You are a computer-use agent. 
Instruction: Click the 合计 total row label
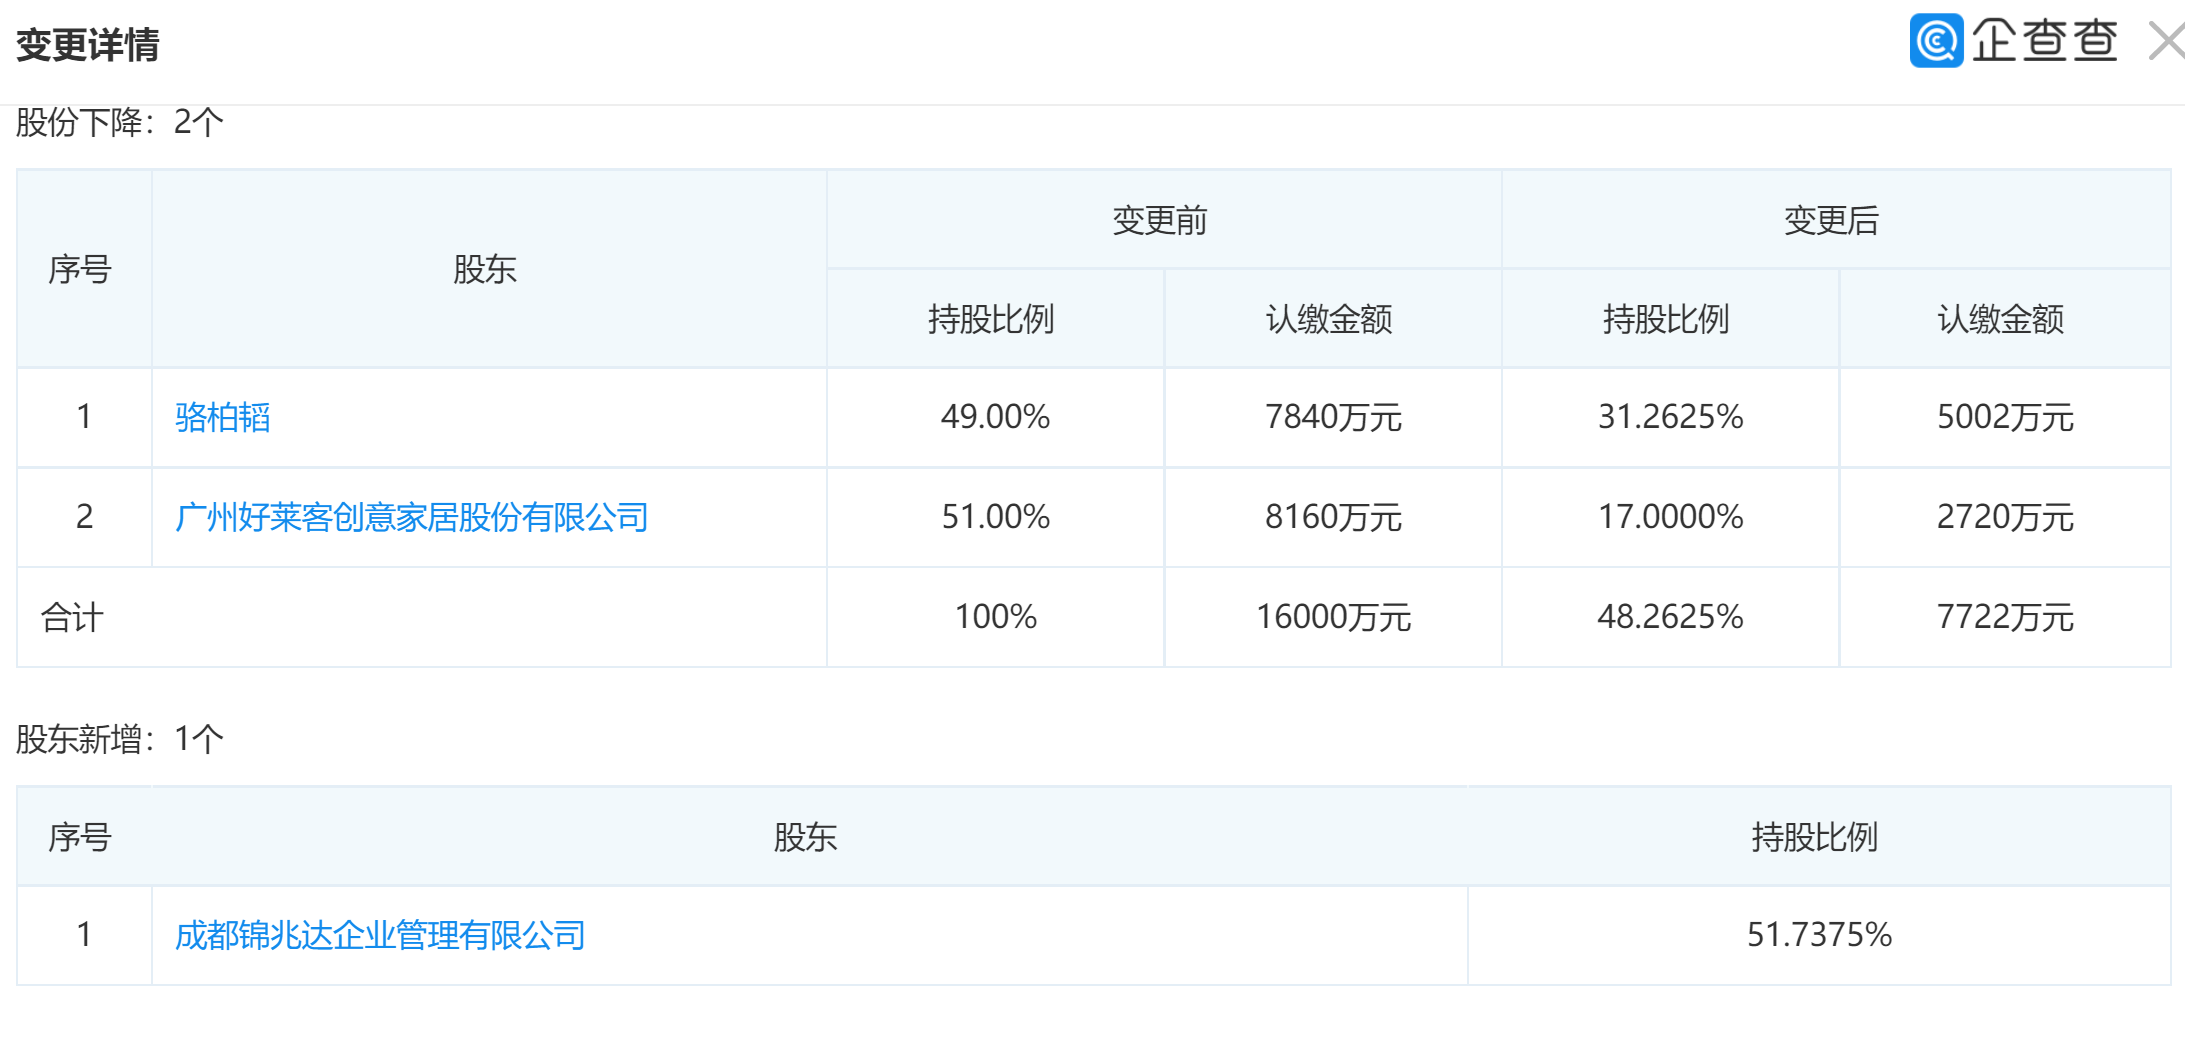[72, 617]
